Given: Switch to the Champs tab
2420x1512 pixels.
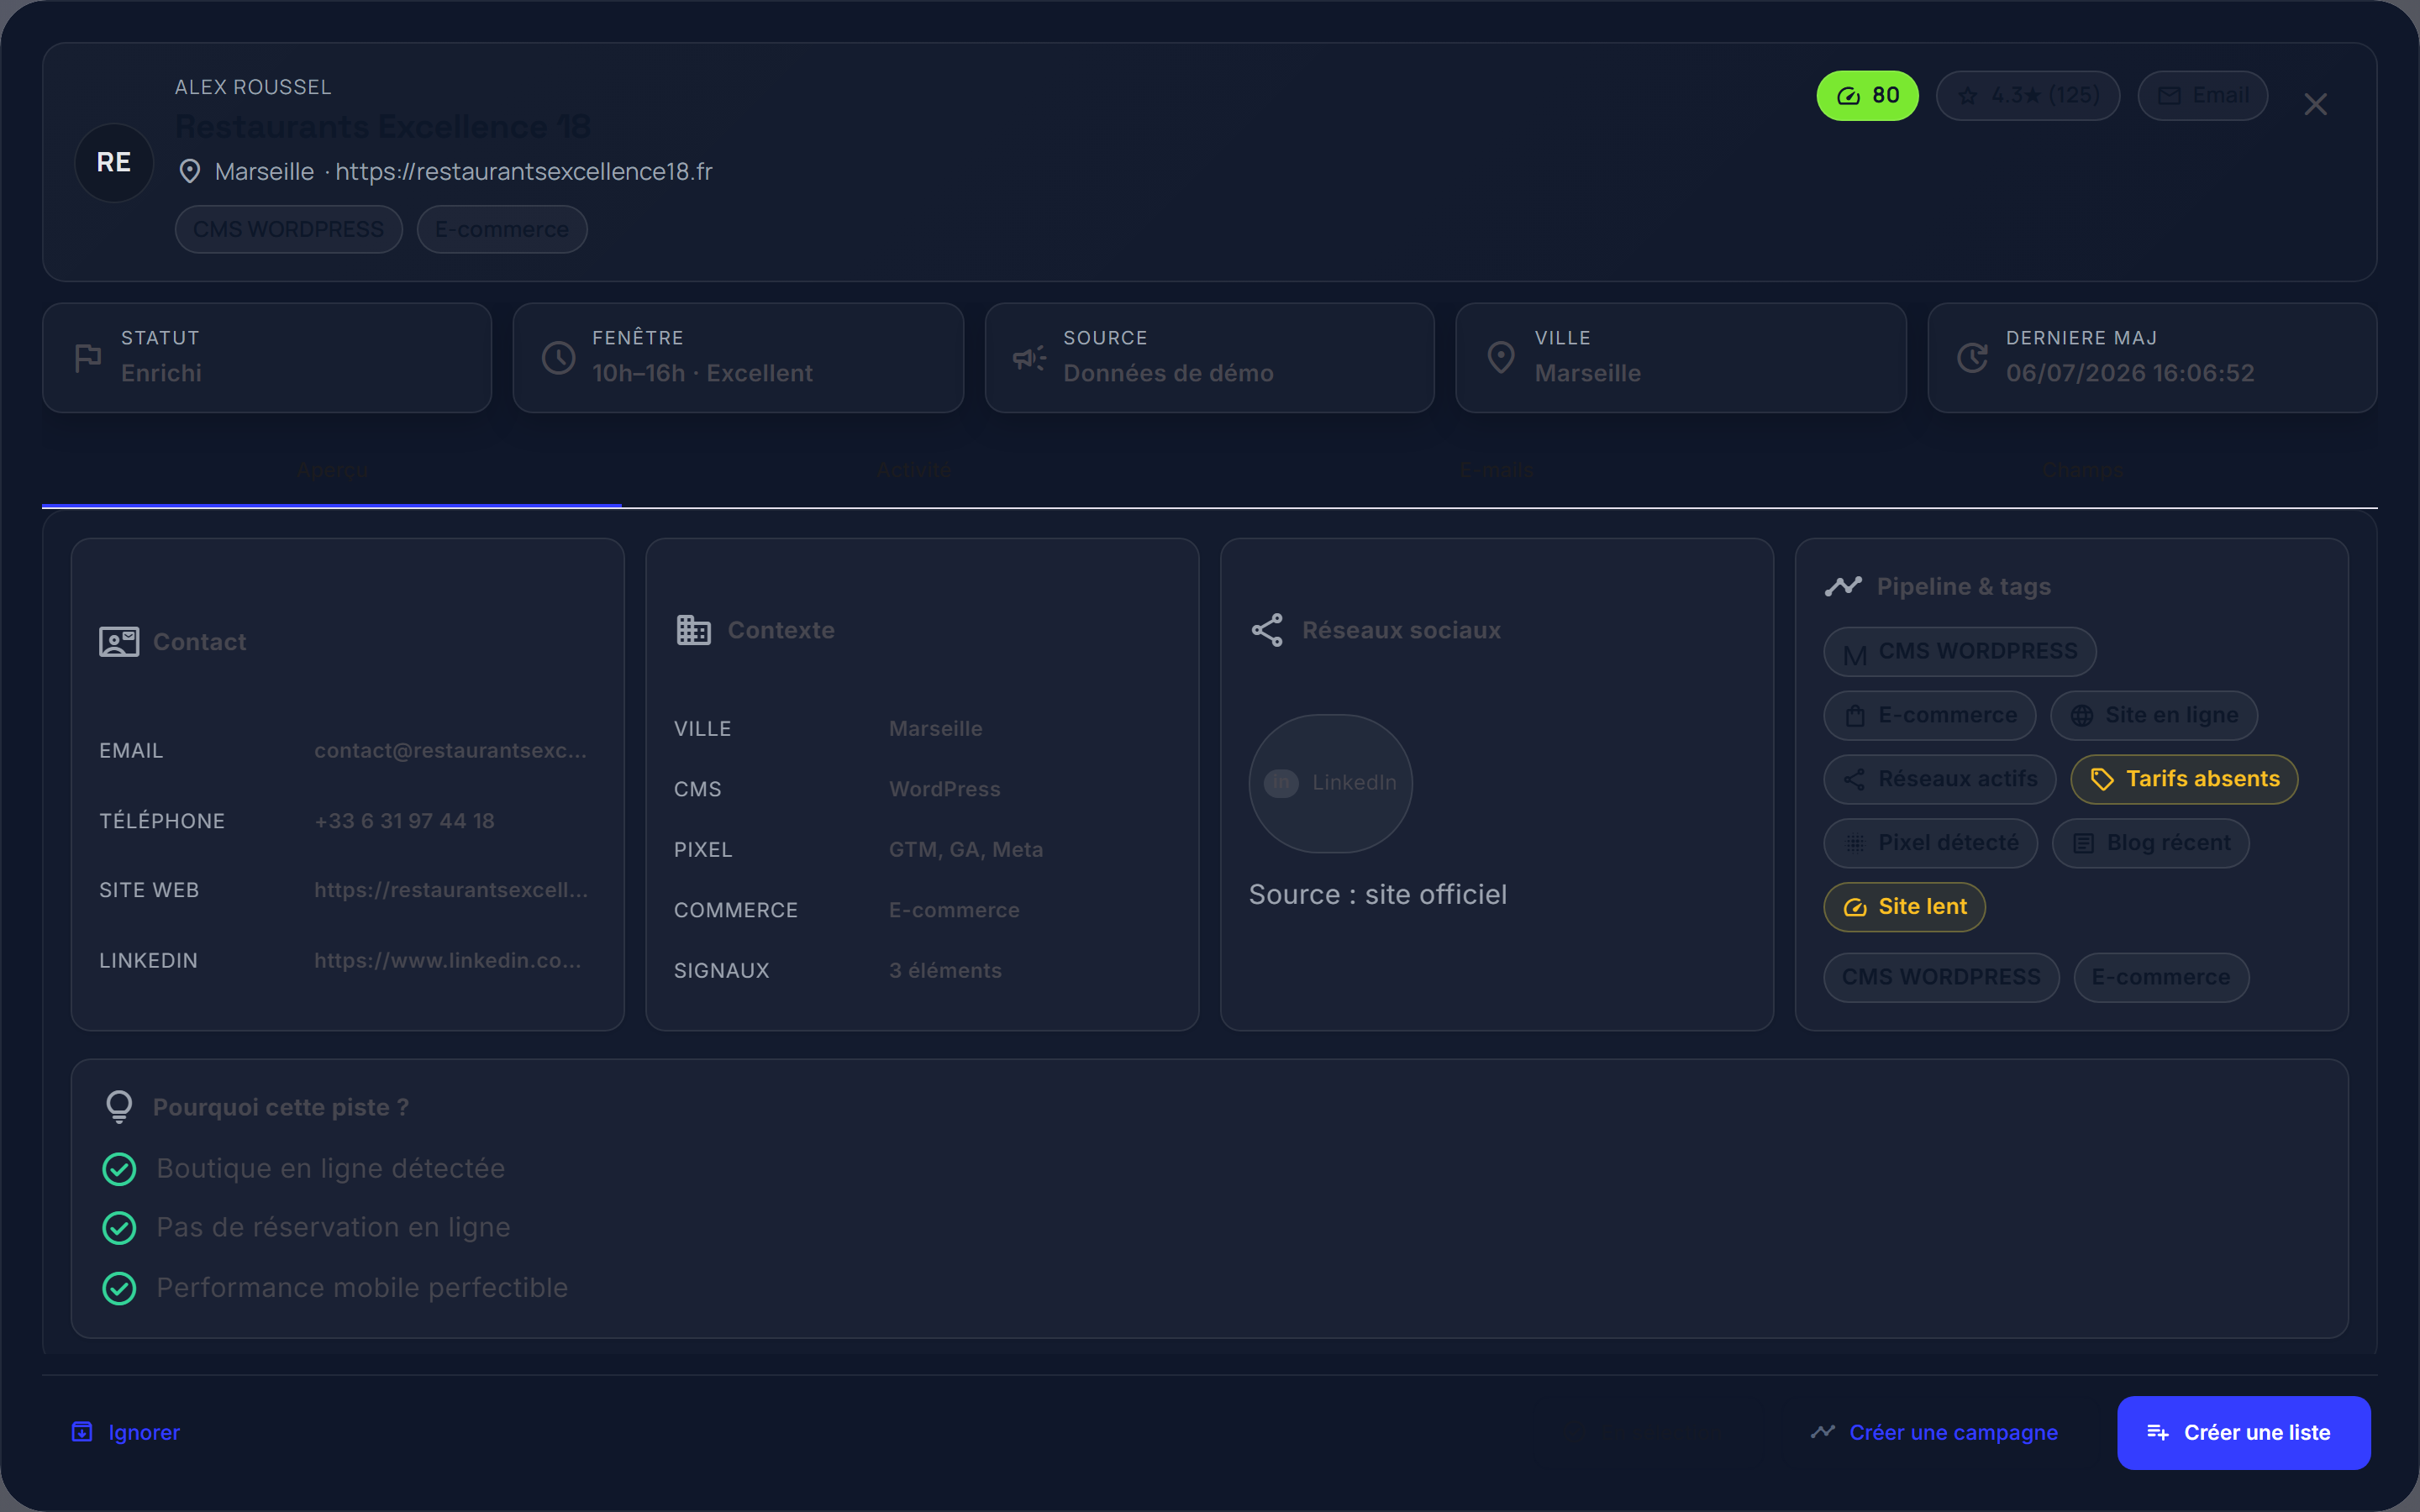Looking at the screenshot, I should (x=2082, y=470).
